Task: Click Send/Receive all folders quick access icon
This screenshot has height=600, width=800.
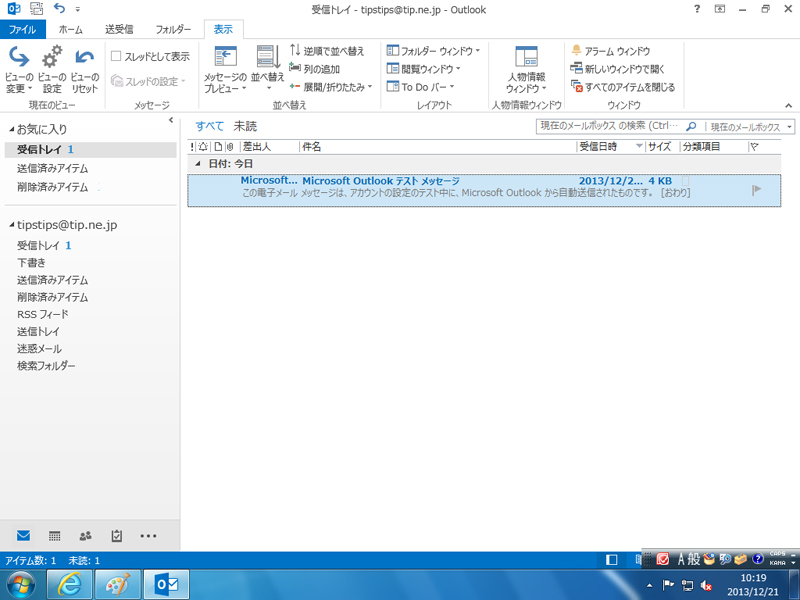Action: [37, 8]
